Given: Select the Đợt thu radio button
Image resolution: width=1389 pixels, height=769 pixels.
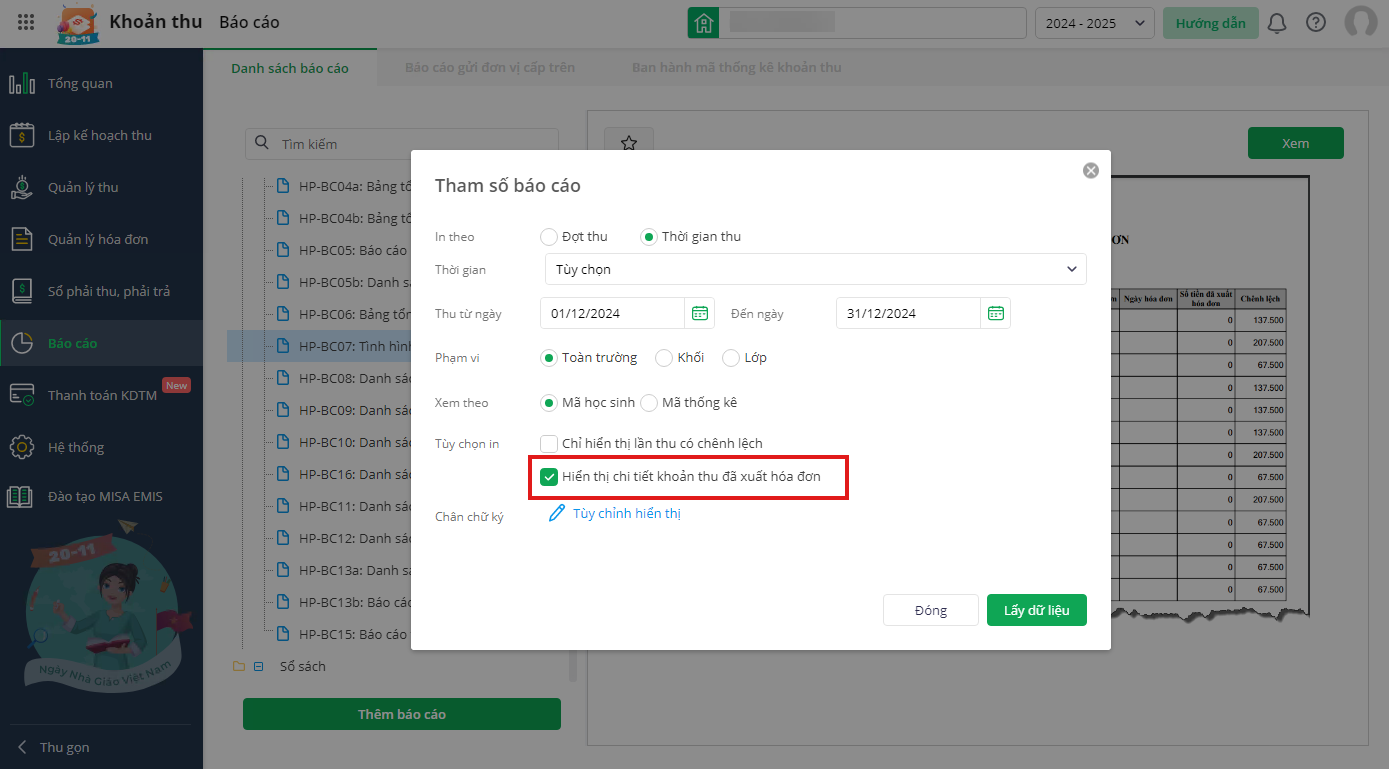Looking at the screenshot, I should point(549,237).
